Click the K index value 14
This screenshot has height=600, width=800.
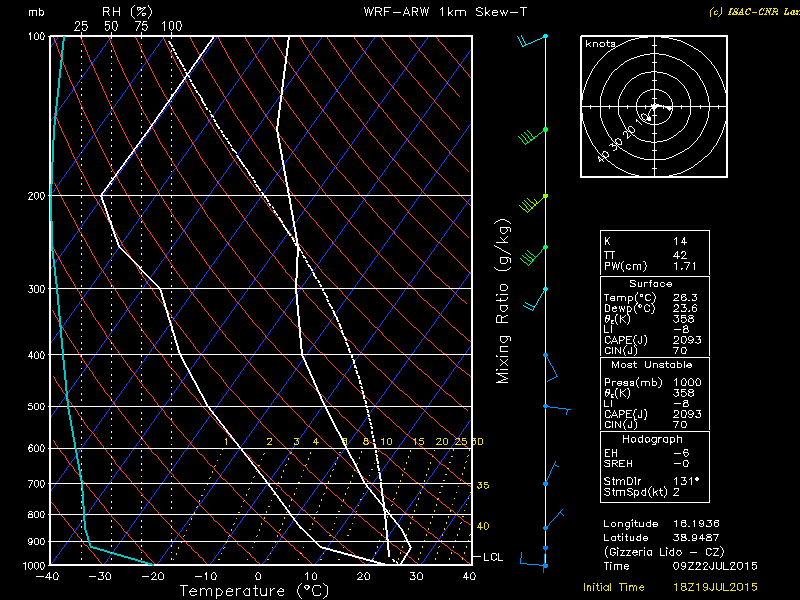point(680,241)
